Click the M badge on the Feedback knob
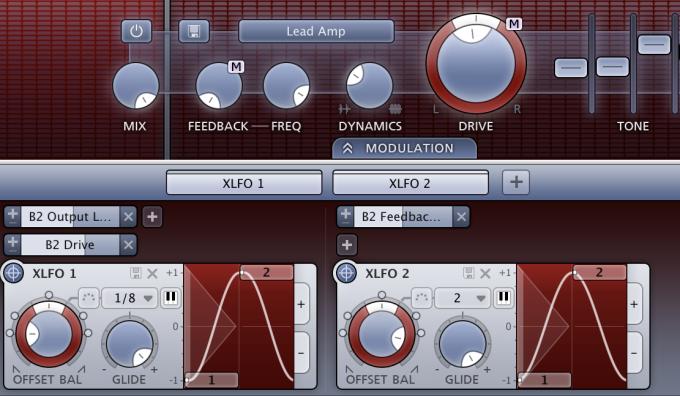This screenshot has height=396, width=680. [236, 67]
